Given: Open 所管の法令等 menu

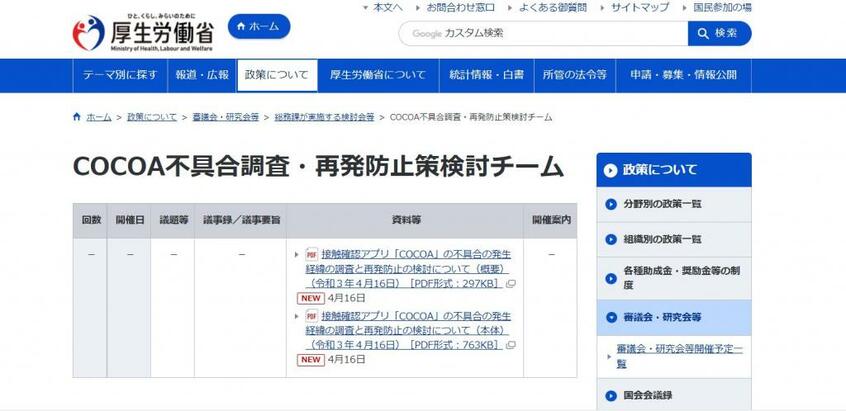Looking at the screenshot, I should click(575, 76).
